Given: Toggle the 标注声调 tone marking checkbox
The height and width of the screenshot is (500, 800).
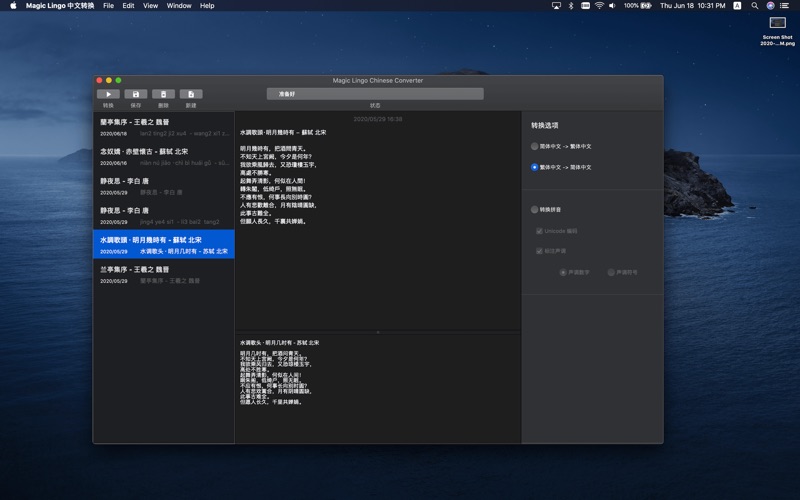Looking at the screenshot, I should click(x=540, y=251).
